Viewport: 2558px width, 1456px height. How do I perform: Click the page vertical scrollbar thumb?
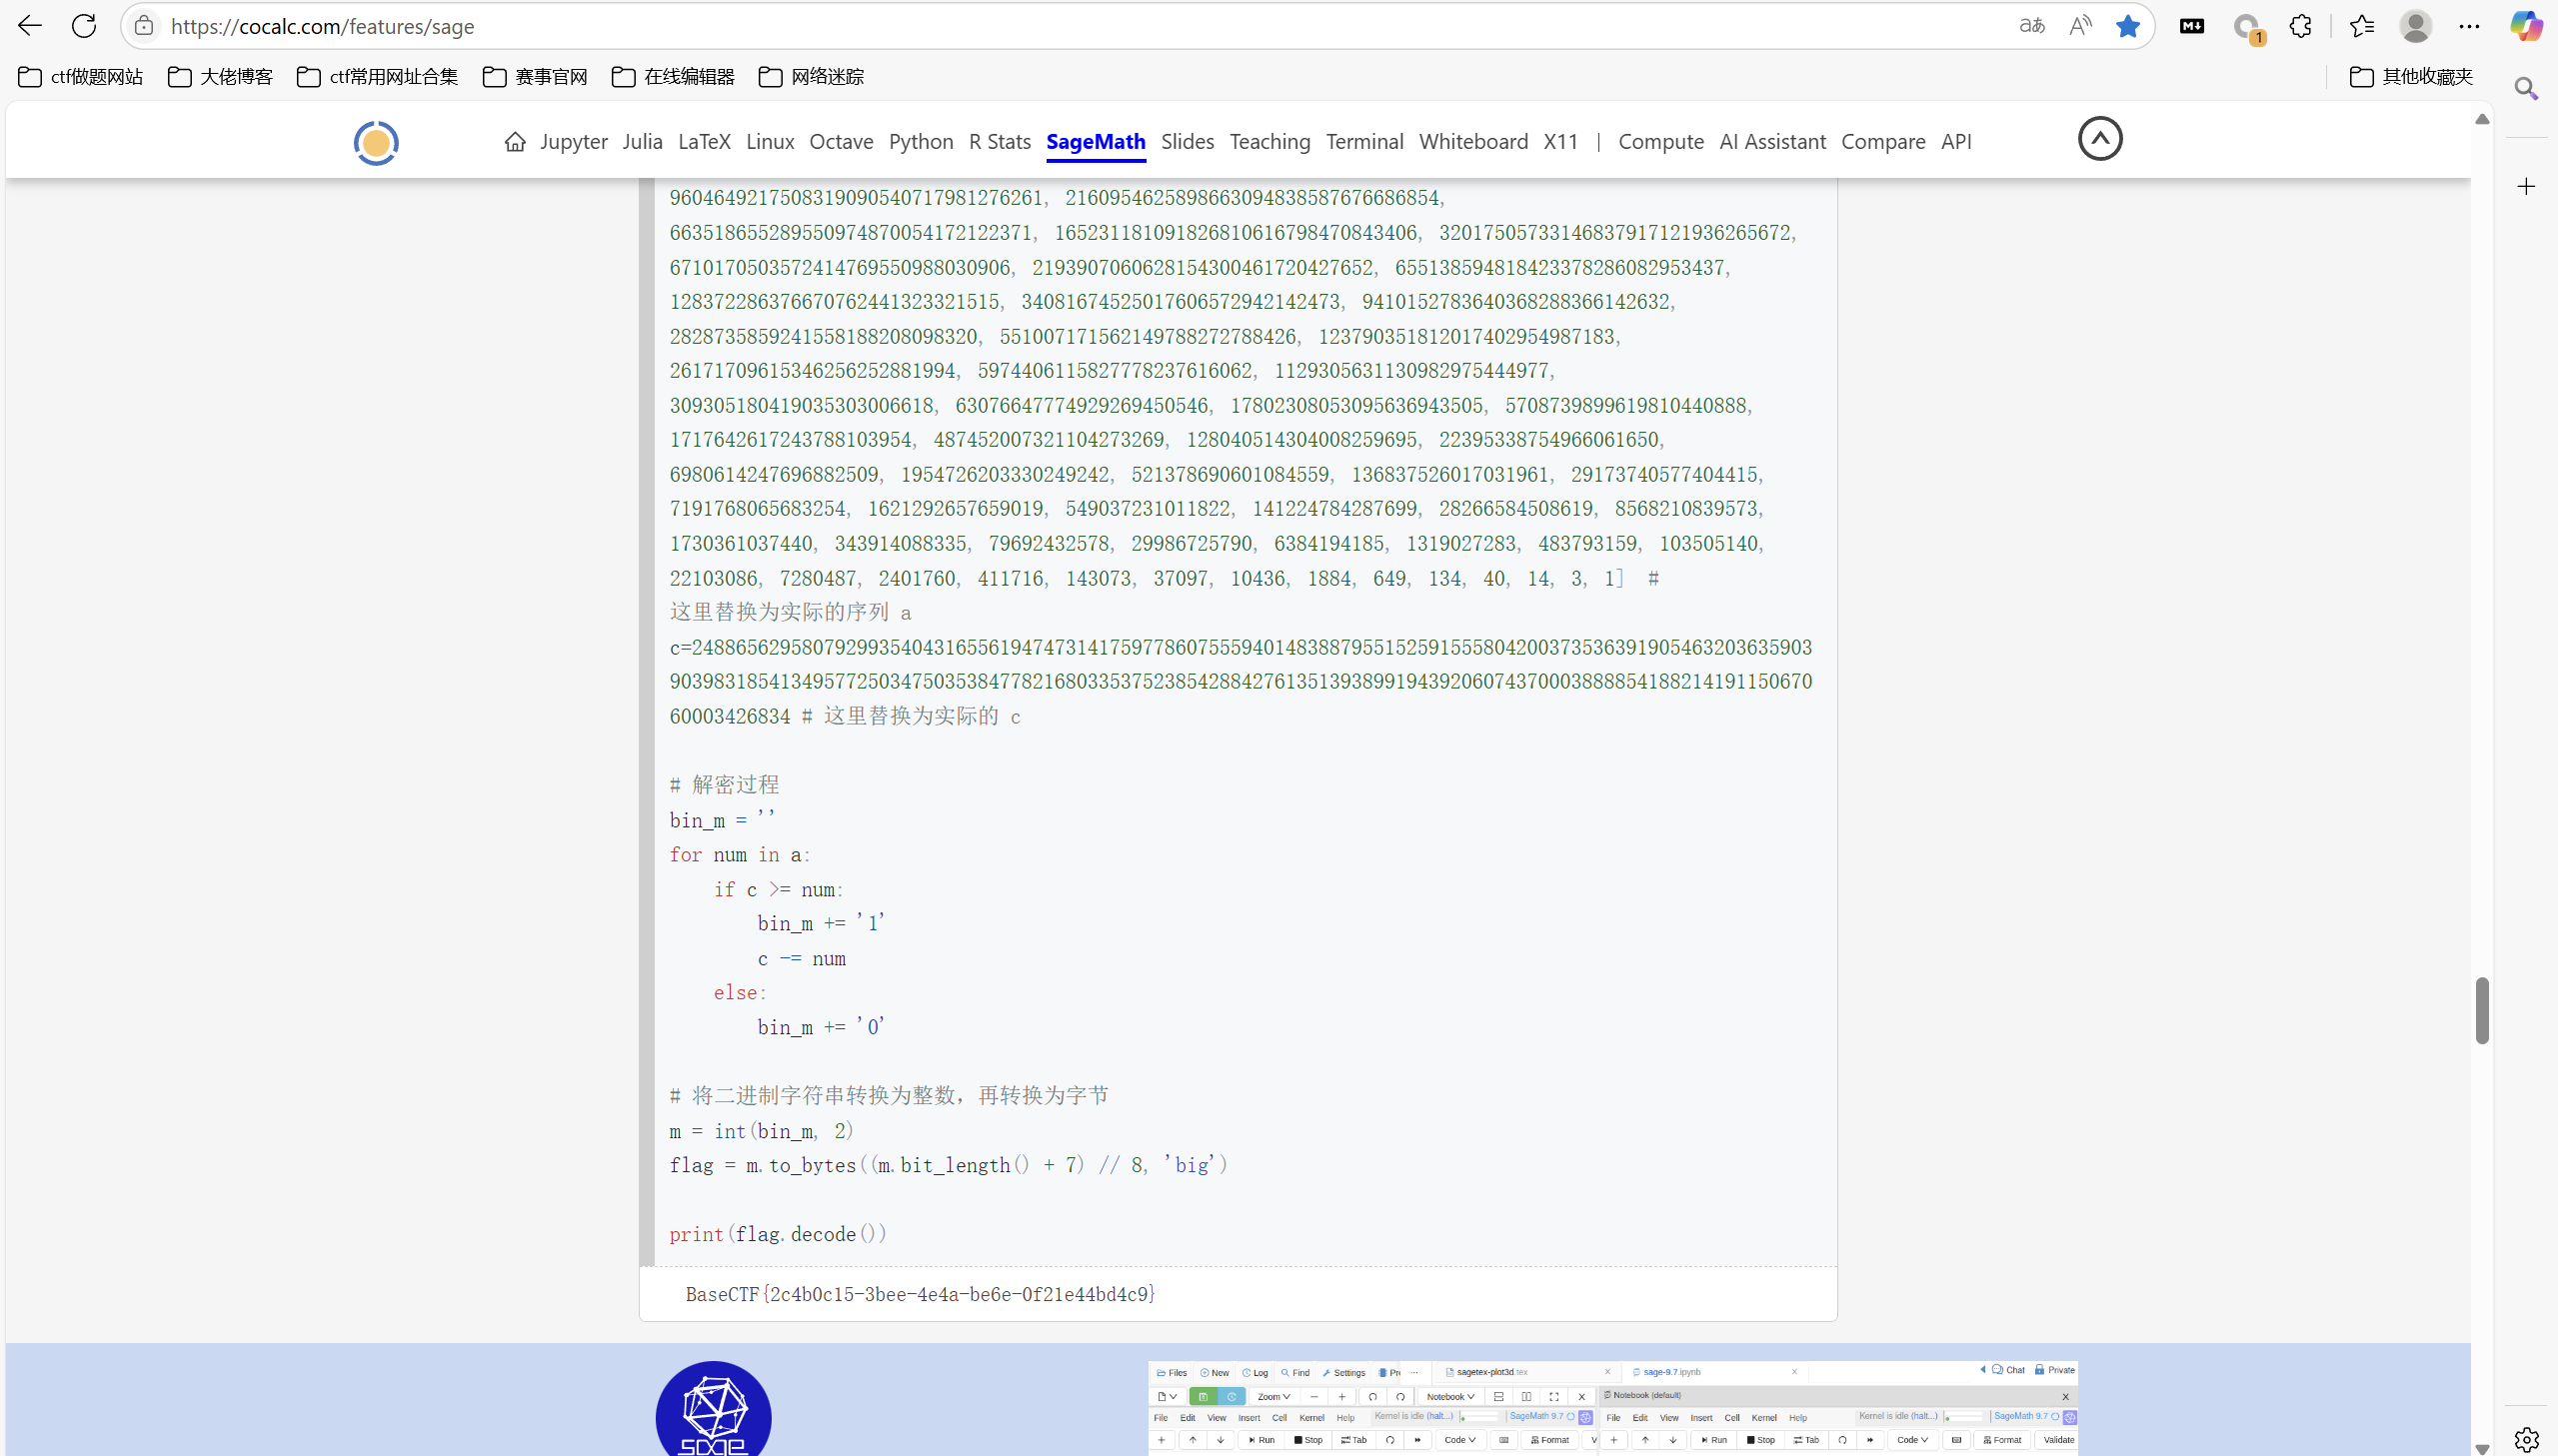2482,1010
